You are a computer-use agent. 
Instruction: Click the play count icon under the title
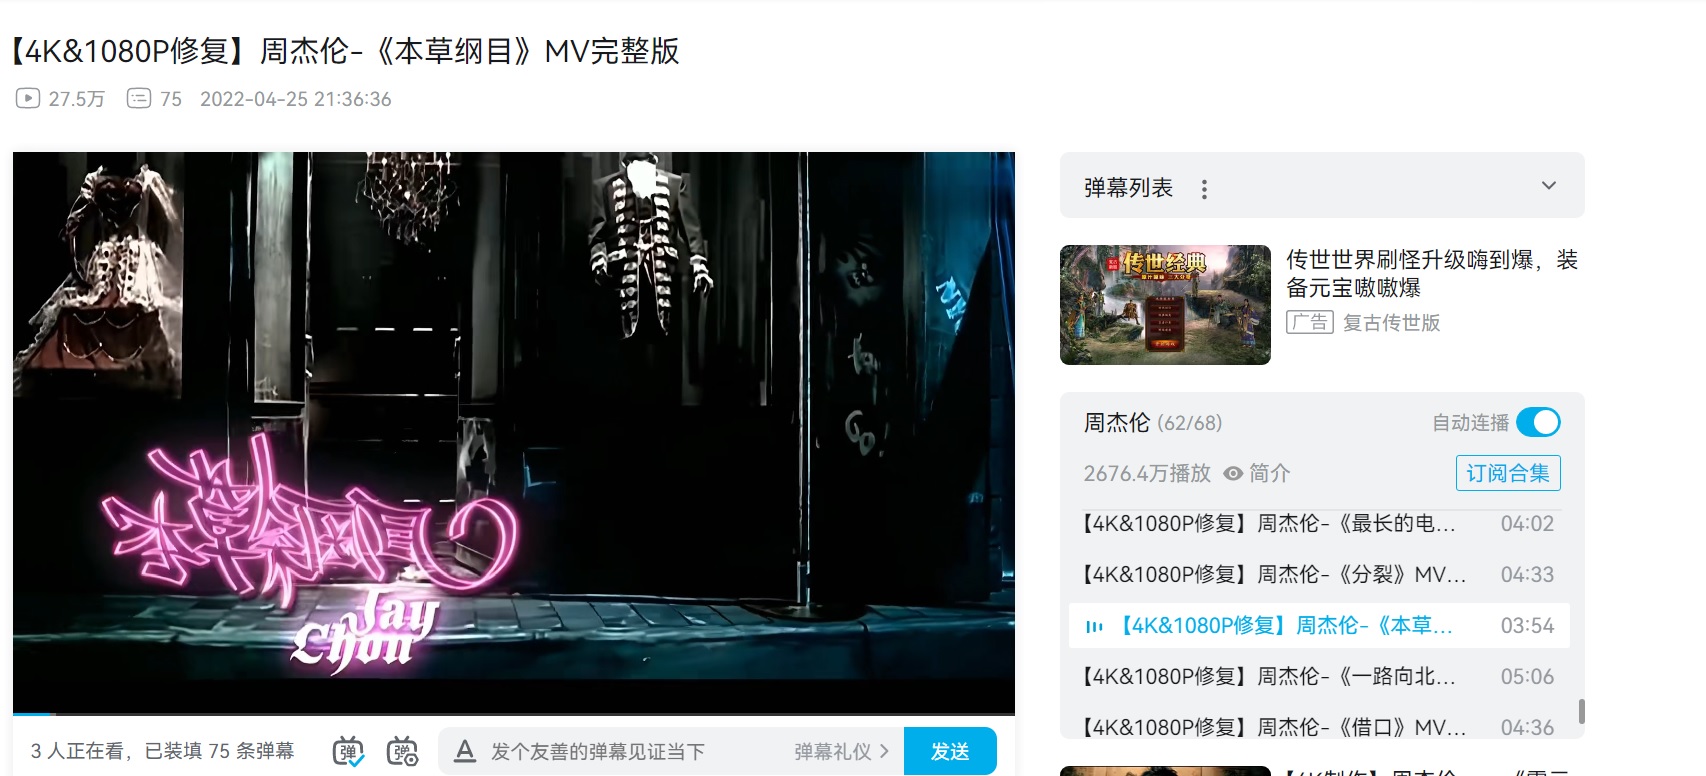(28, 98)
